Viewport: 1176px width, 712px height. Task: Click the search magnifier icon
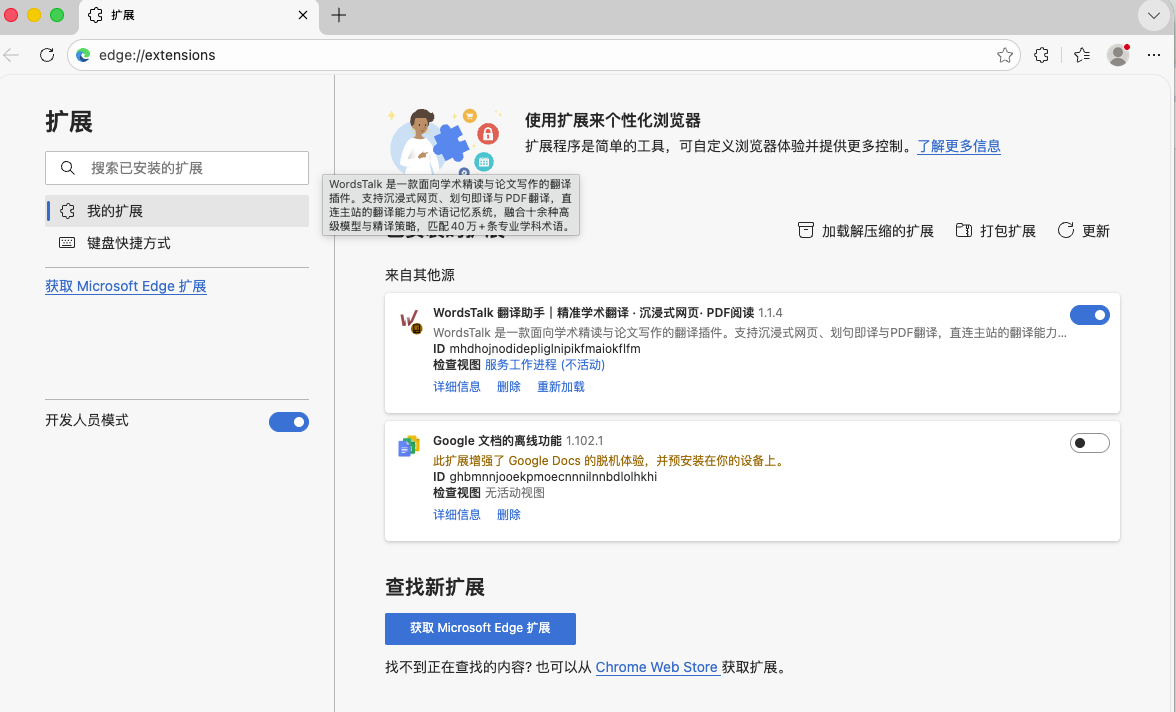pyautogui.click(x=68, y=168)
